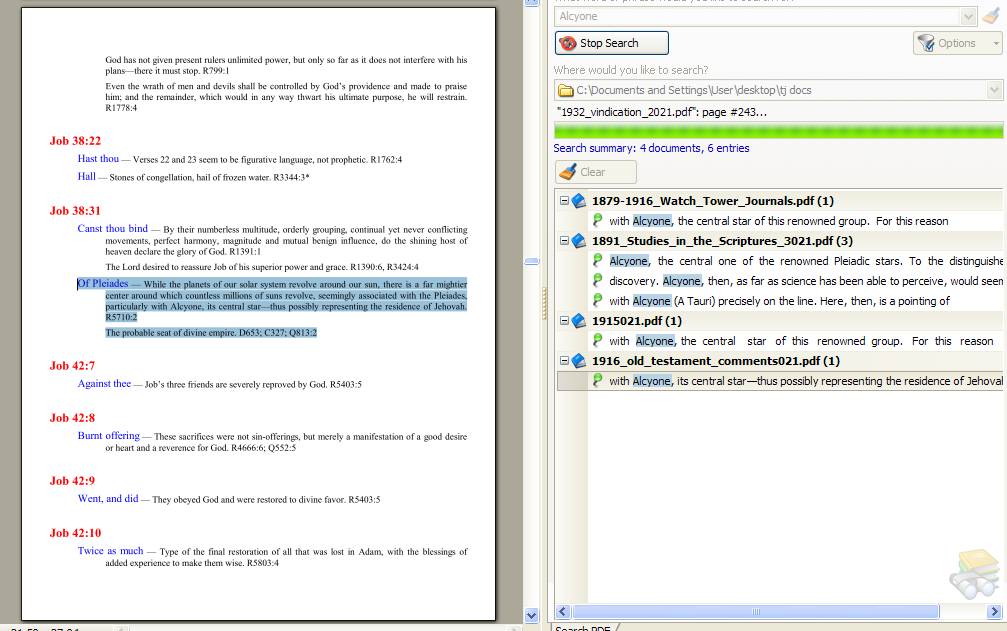Click the blue 'Canst thou bind' entry
This screenshot has width=1007, height=631.
(112, 229)
